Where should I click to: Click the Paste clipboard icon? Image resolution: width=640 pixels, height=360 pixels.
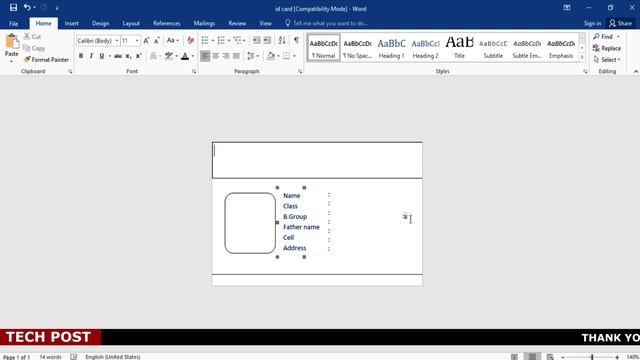click(12, 42)
